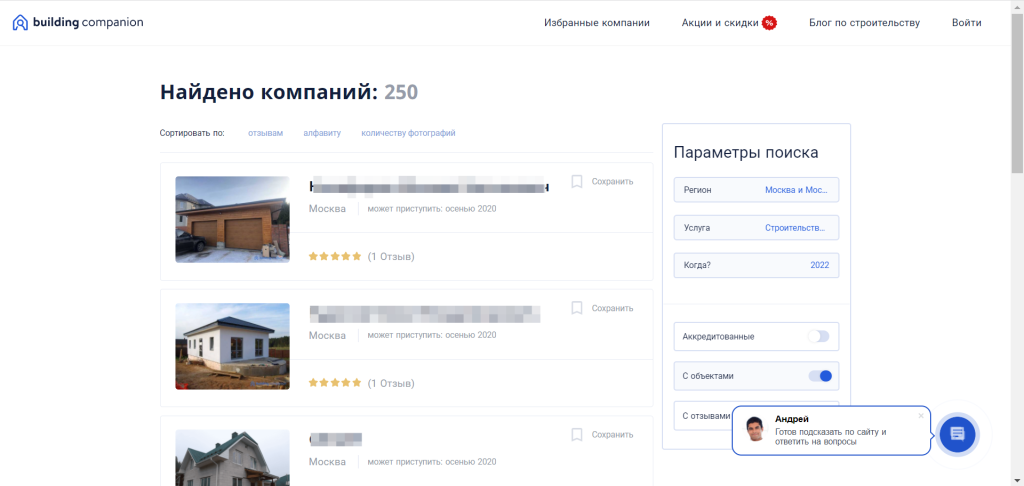Image resolution: width=1024 pixels, height=486 pixels.
Task: Open Блог по строительству menu item
Action: coord(864,23)
